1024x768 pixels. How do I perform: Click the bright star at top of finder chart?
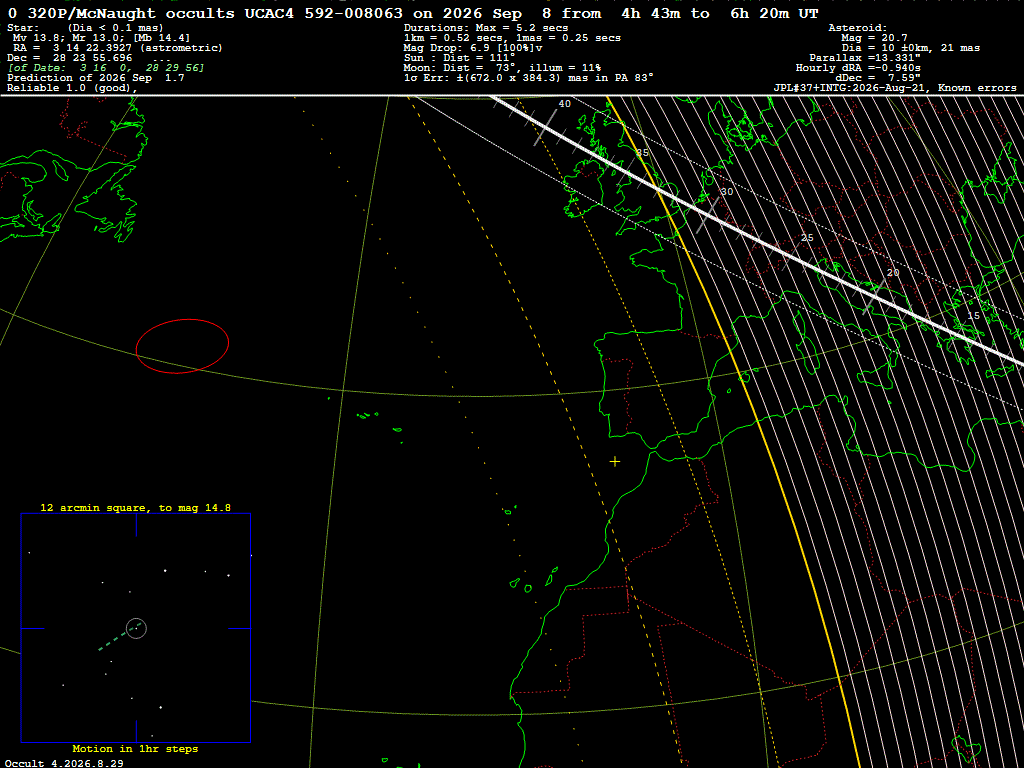165,571
